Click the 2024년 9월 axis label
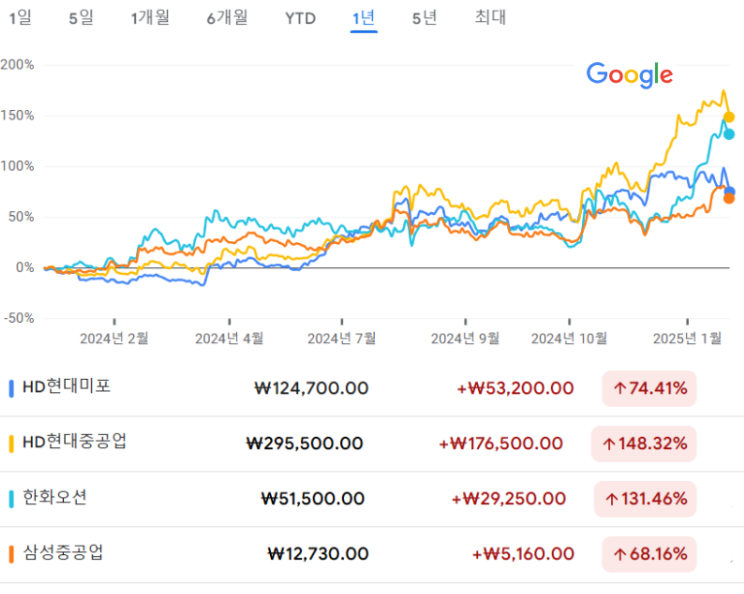This screenshot has height=594, width=744. pos(465,339)
